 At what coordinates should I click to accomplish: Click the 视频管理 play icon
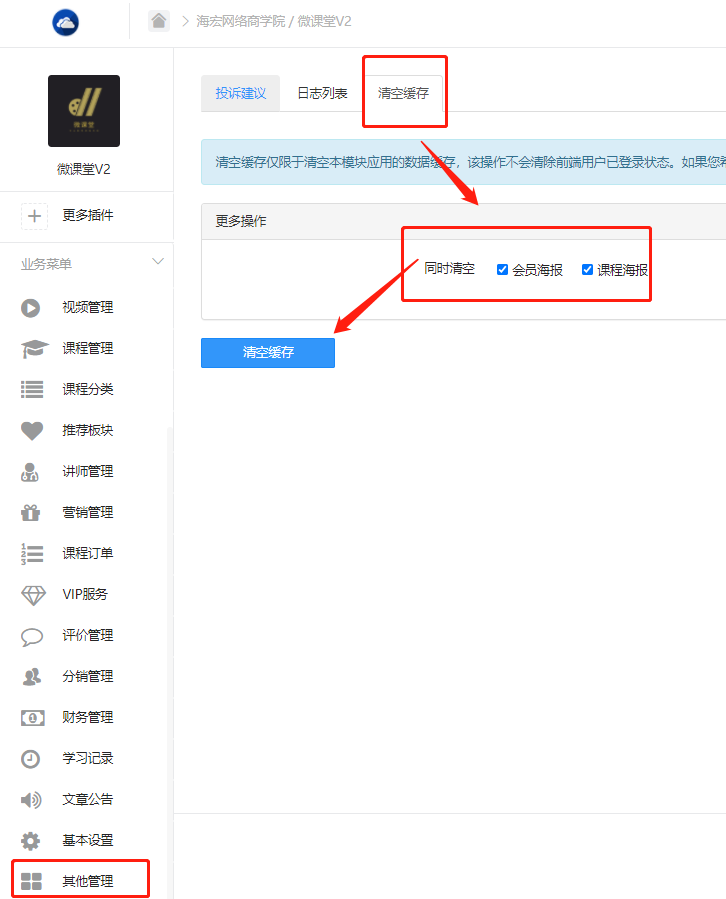30,308
